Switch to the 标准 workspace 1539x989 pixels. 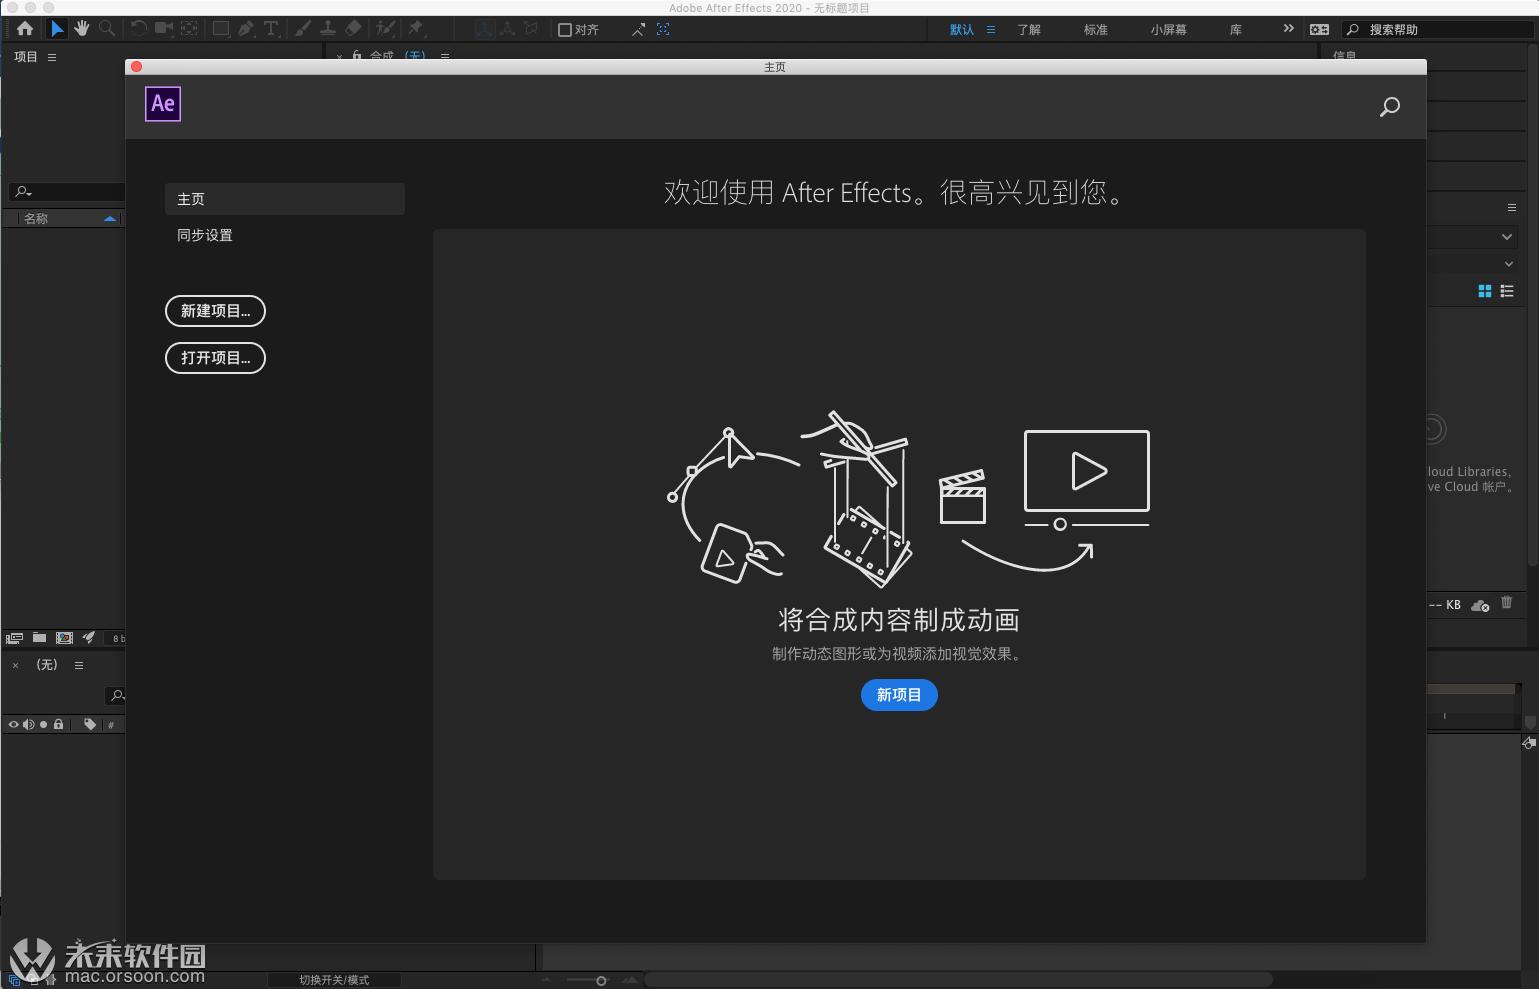click(x=1096, y=30)
